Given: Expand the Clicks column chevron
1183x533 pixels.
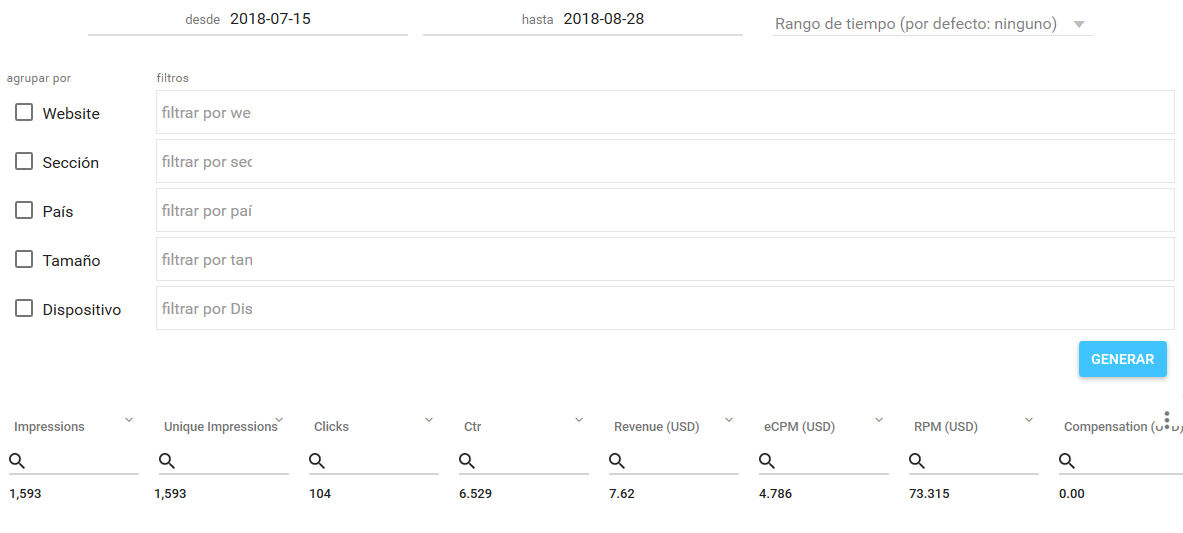Looking at the screenshot, I should 429,420.
